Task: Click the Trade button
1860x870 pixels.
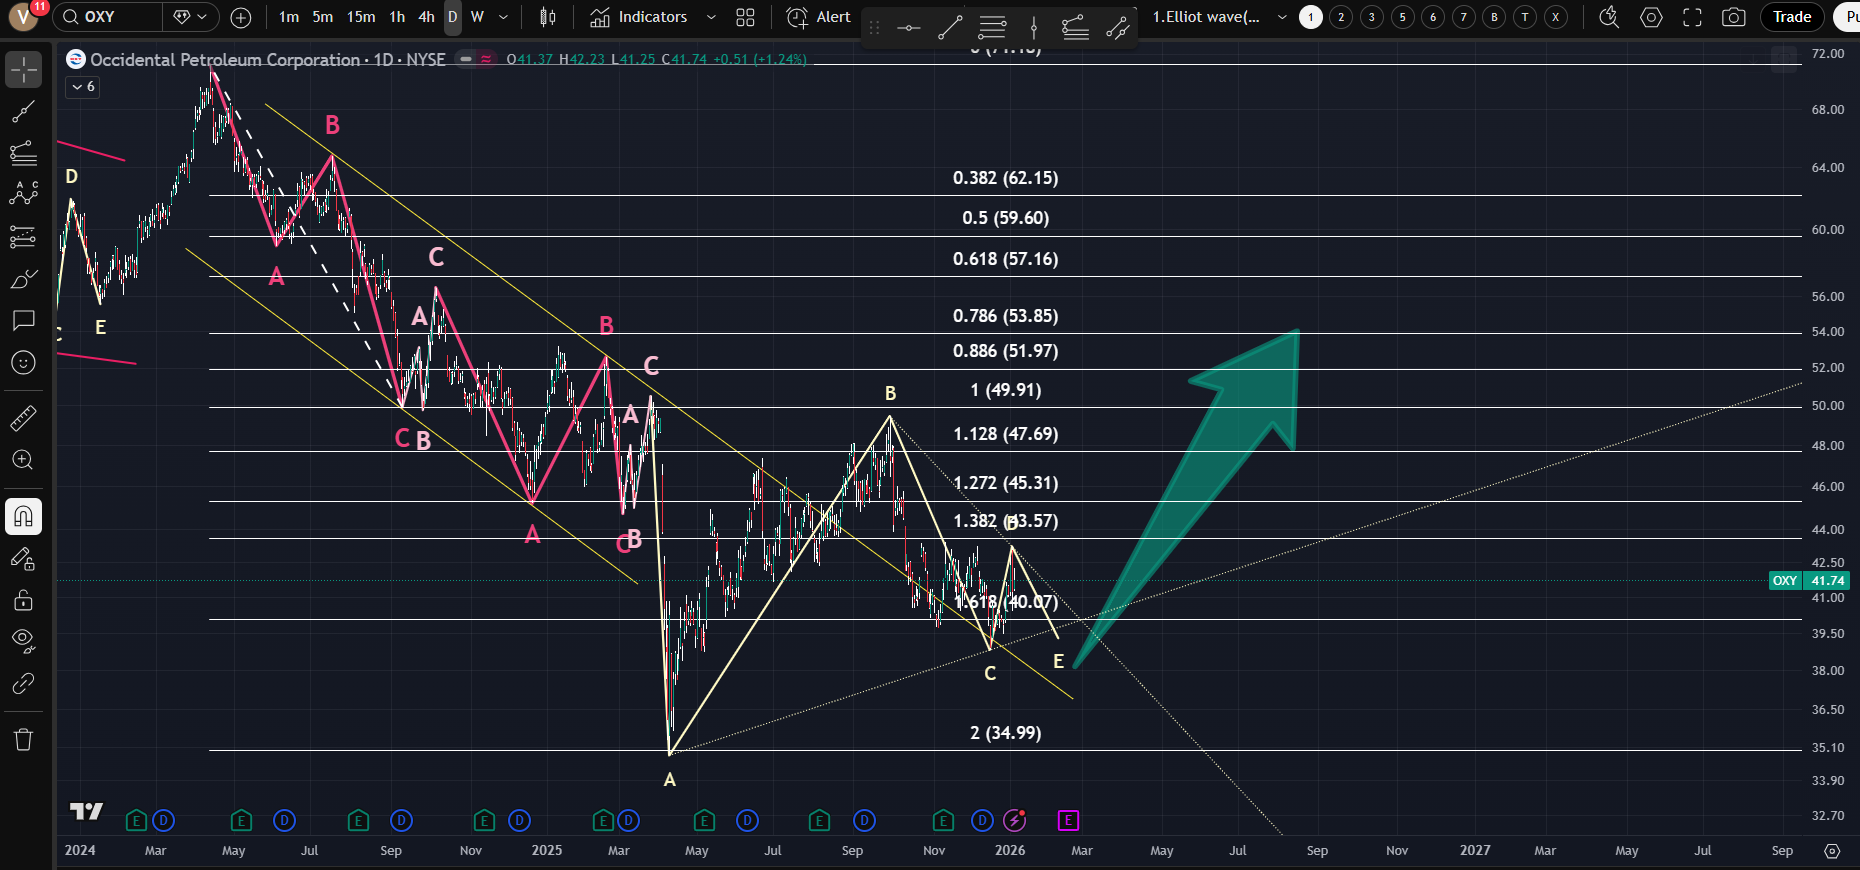Action: tap(1791, 17)
